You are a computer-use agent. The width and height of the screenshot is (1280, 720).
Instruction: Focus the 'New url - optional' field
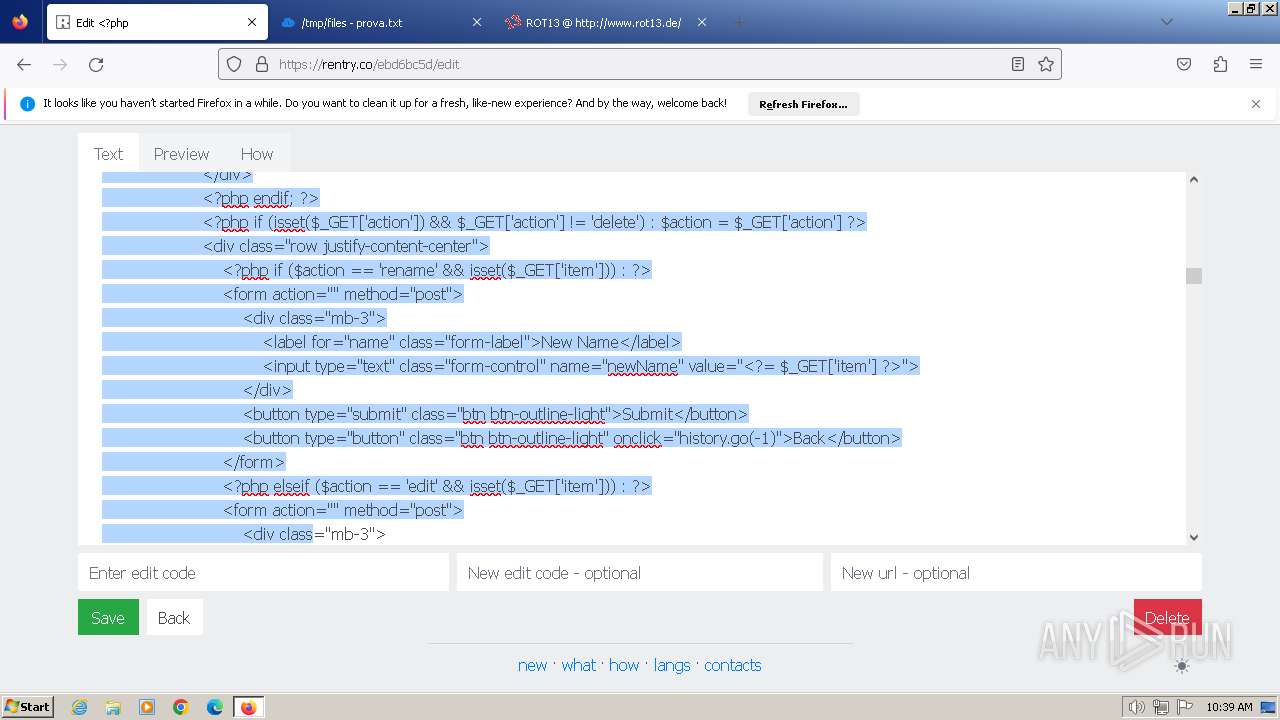pos(1016,573)
